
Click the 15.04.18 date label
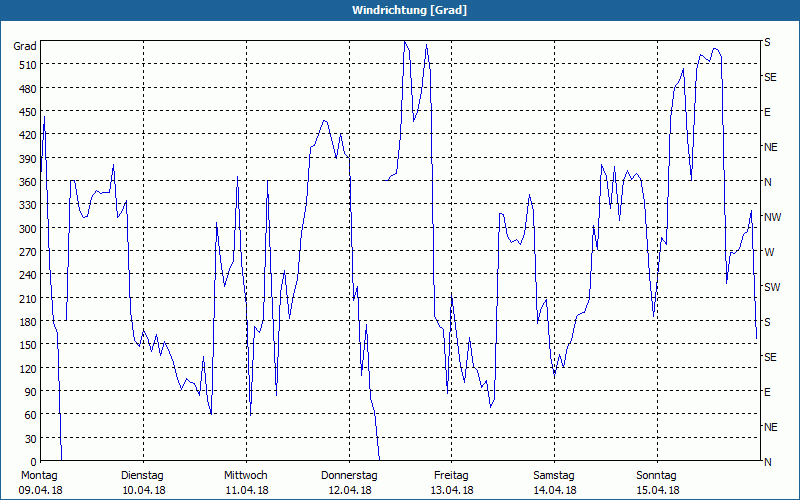(x=657, y=490)
